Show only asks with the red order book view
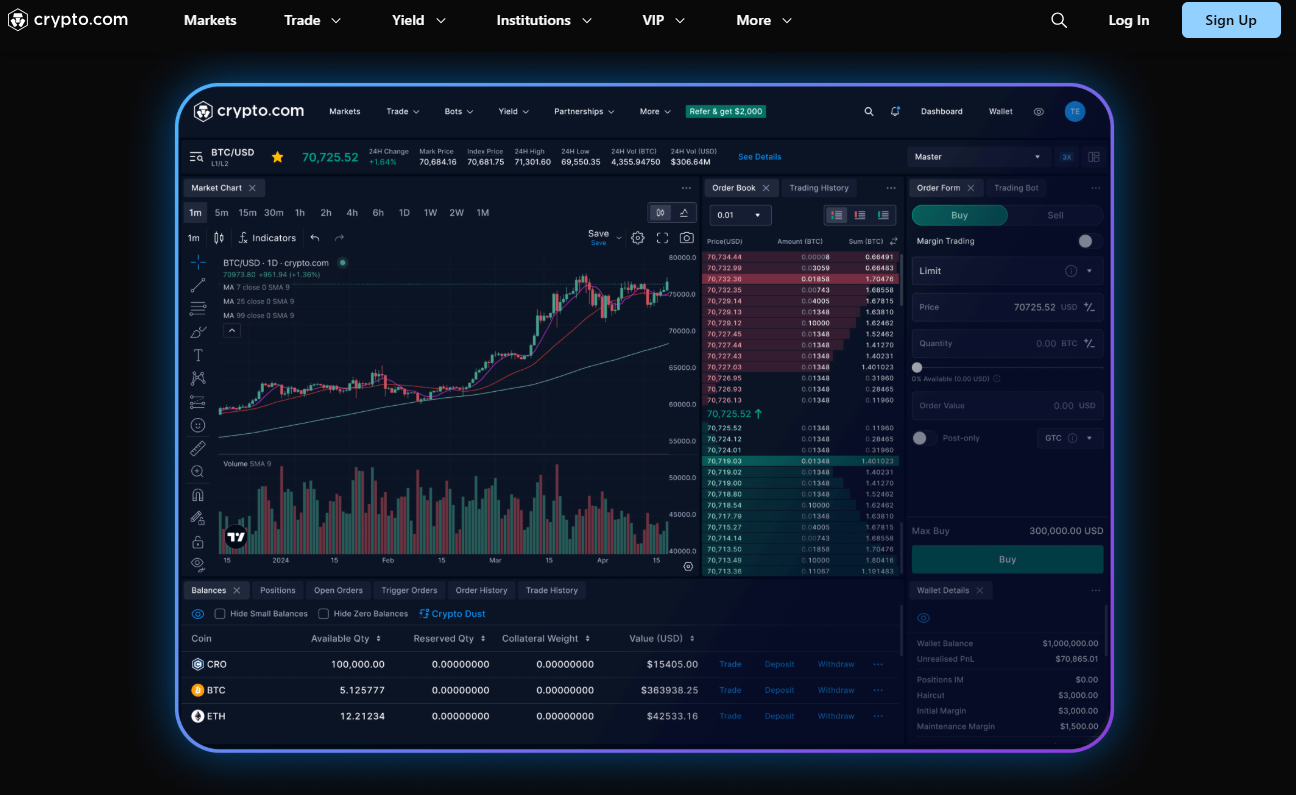The width and height of the screenshot is (1296, 795). pos(860,215)
